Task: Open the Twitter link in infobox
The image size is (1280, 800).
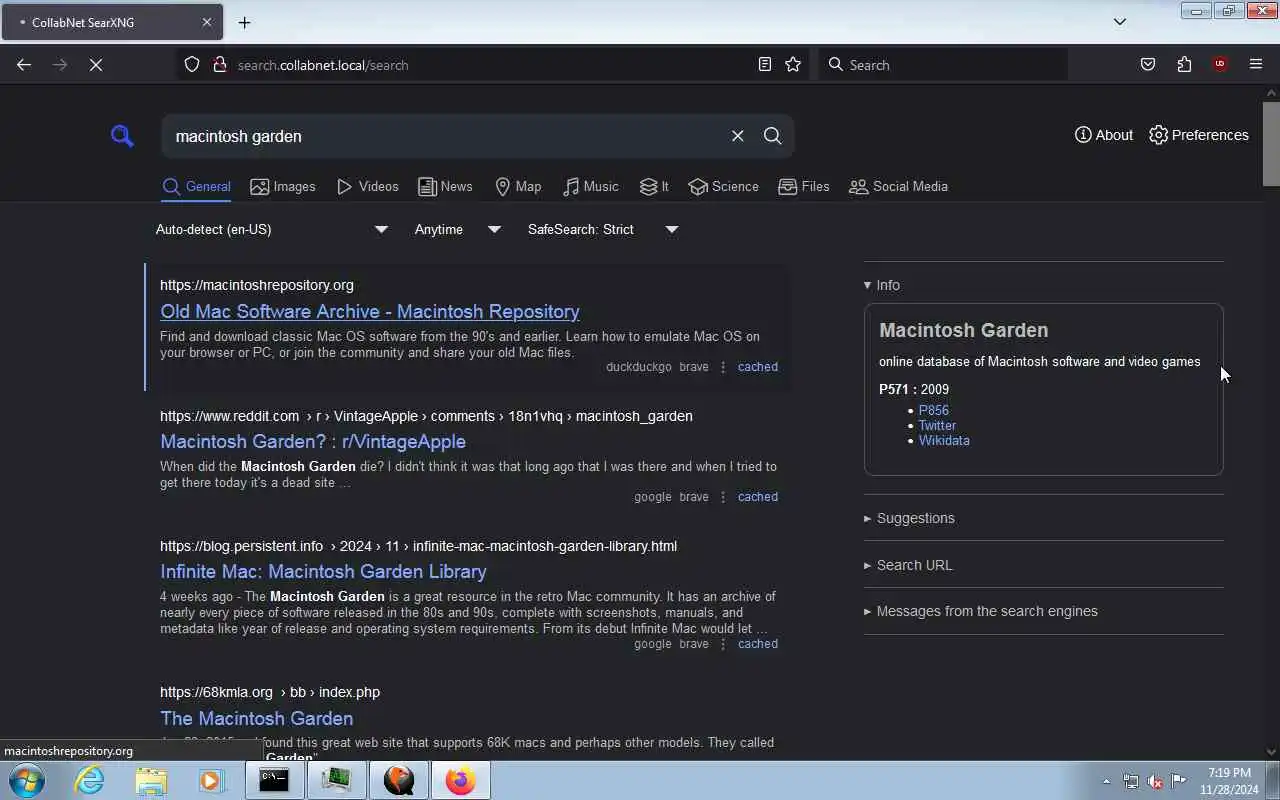Action: [x=937, y=426]
